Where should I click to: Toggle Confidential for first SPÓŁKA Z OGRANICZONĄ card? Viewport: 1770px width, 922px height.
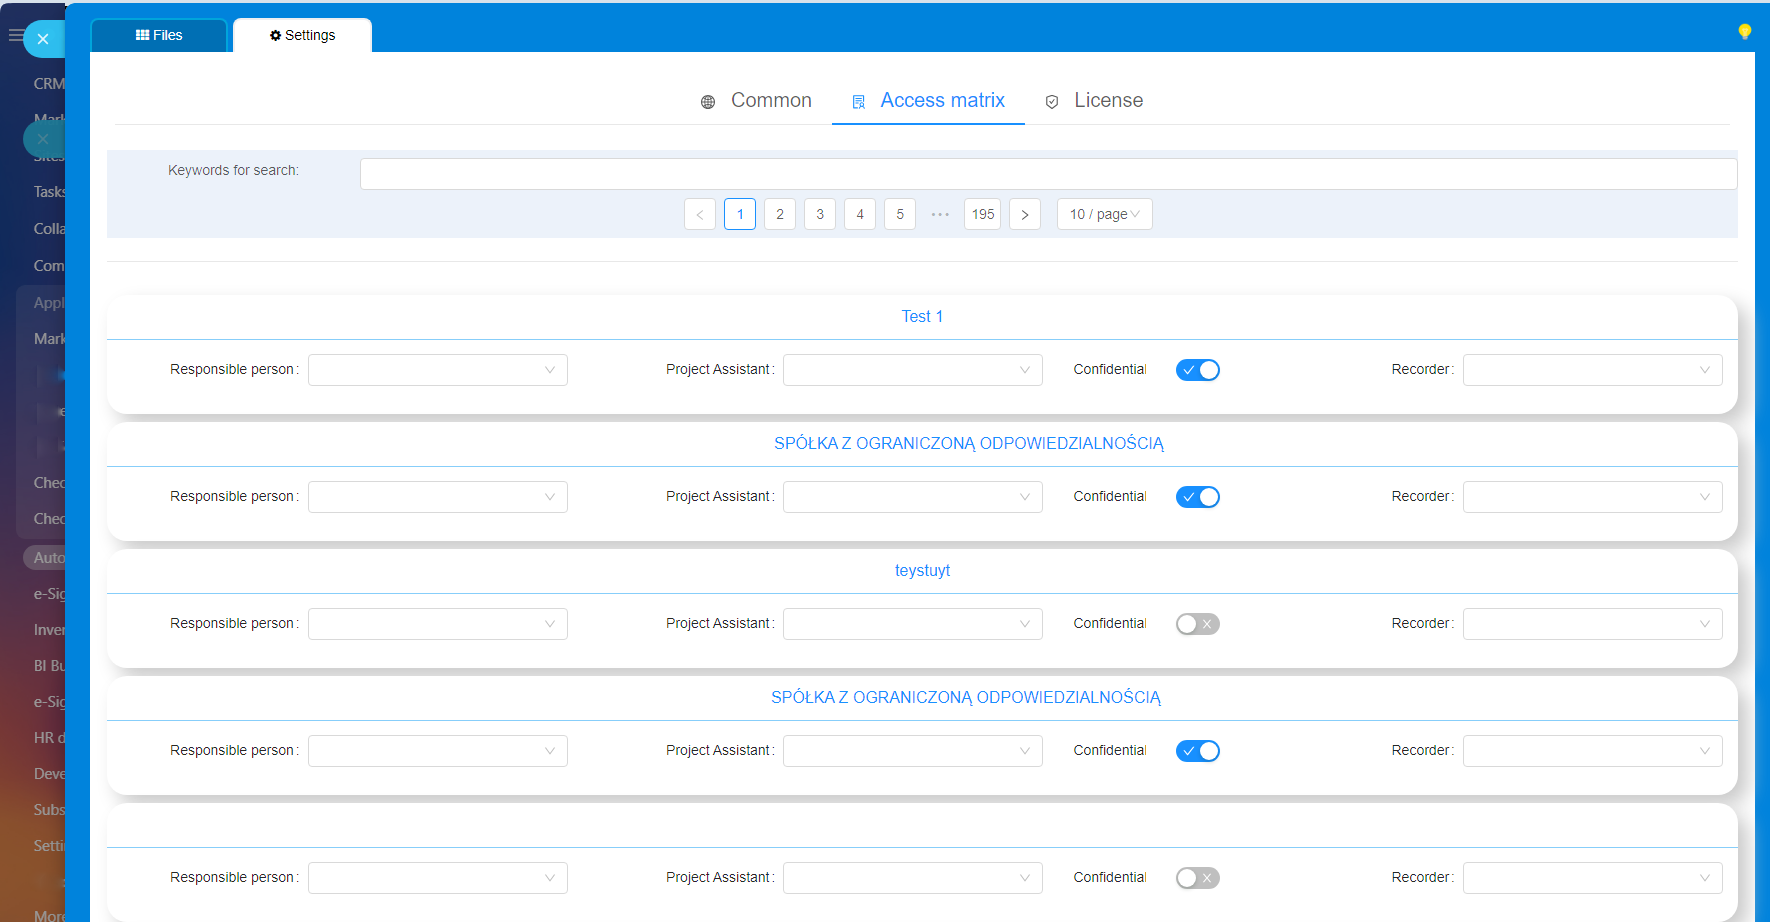click(x=1198, y=497)
